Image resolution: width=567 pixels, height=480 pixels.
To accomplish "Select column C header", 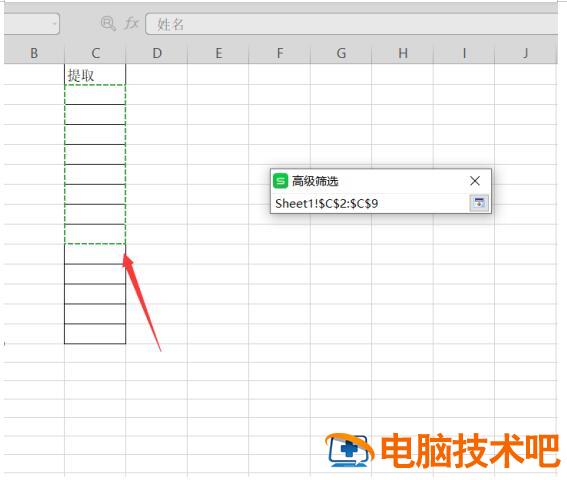I will [95, 53].
